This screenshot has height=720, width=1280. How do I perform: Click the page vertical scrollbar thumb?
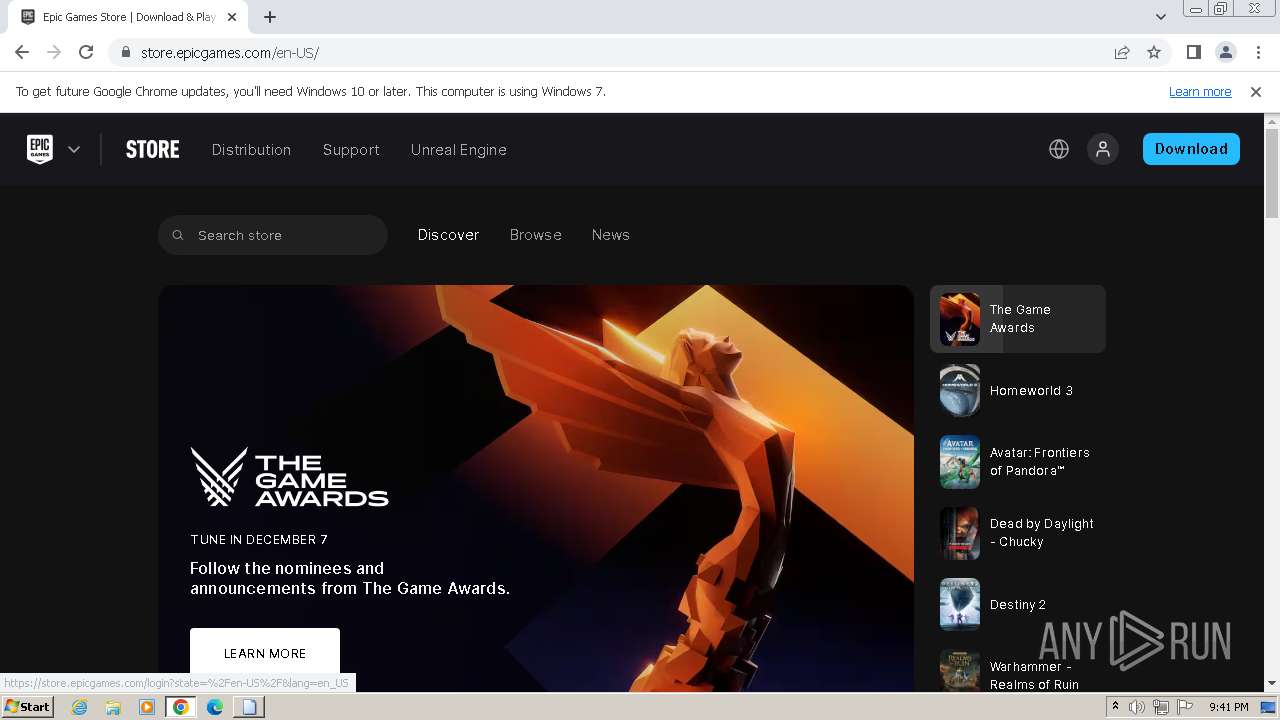pyautogui.click(x=1272, y=175)
